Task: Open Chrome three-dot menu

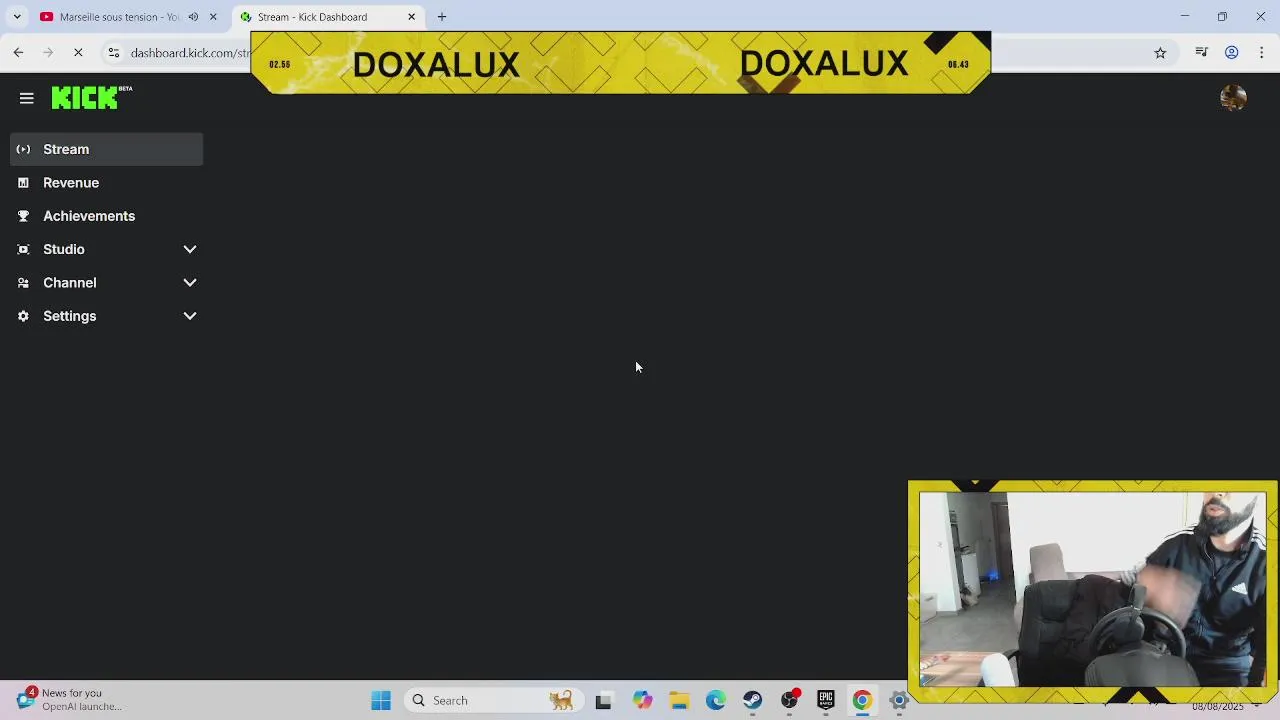Action: [x=1261, y=53]
